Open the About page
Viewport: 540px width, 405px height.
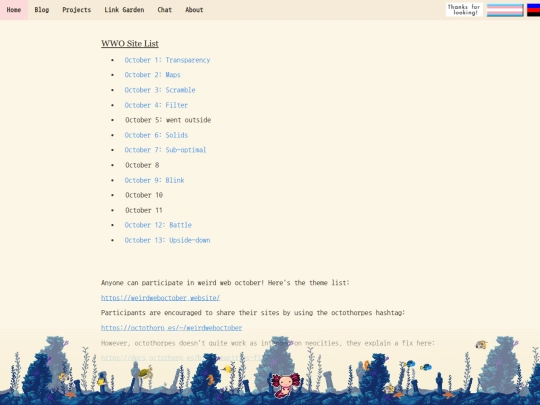point(194,10)
